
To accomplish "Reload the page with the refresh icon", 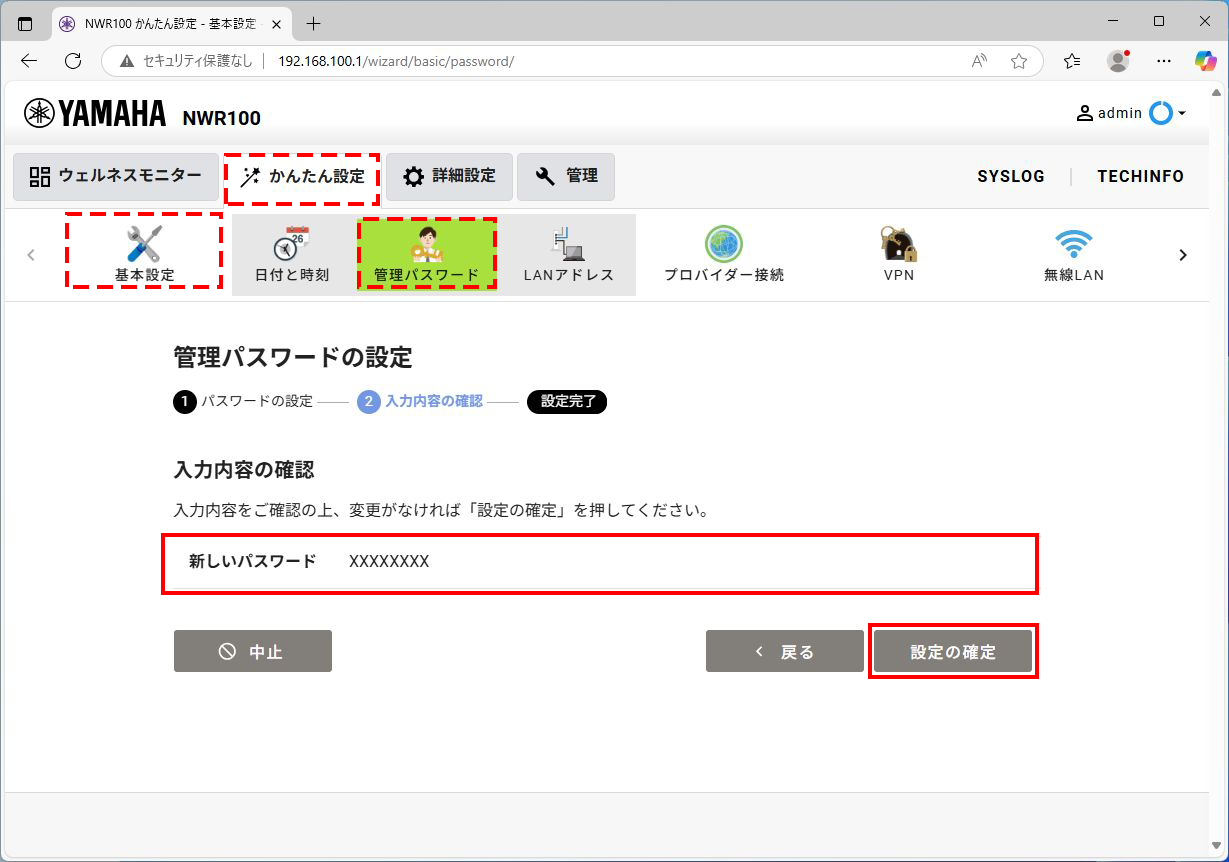I will click(72, 60).
